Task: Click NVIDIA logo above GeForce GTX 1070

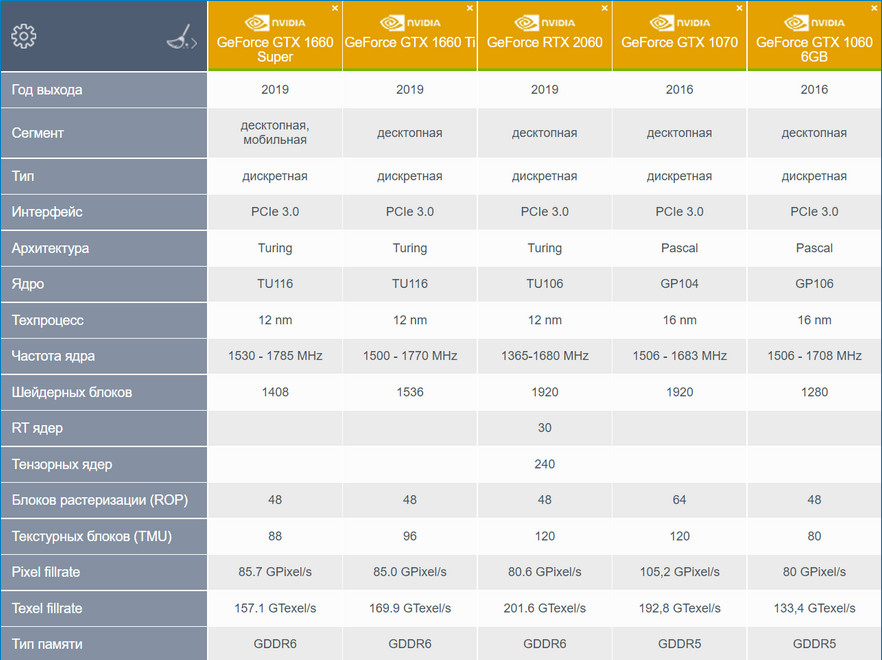Action: (679, 22)
